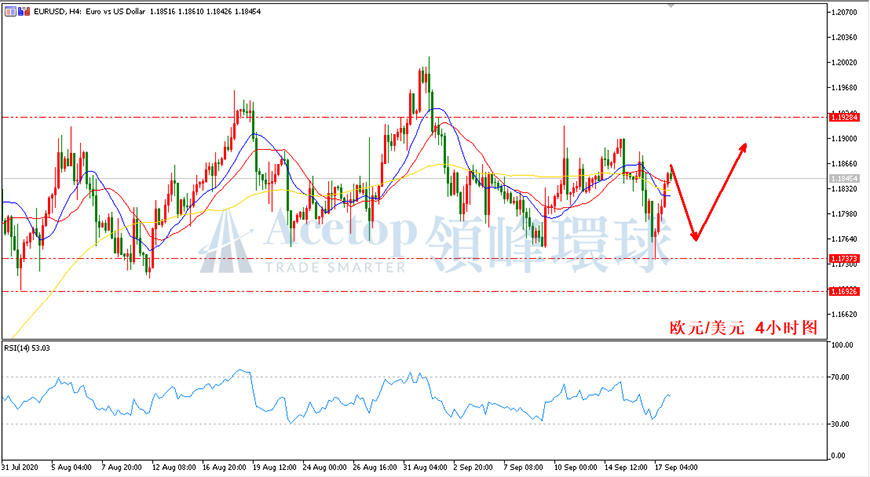This screenshot has width=870, height=477.
Task: Click the 17 Sep 04:00 time axis label
Action: (676, 468)
